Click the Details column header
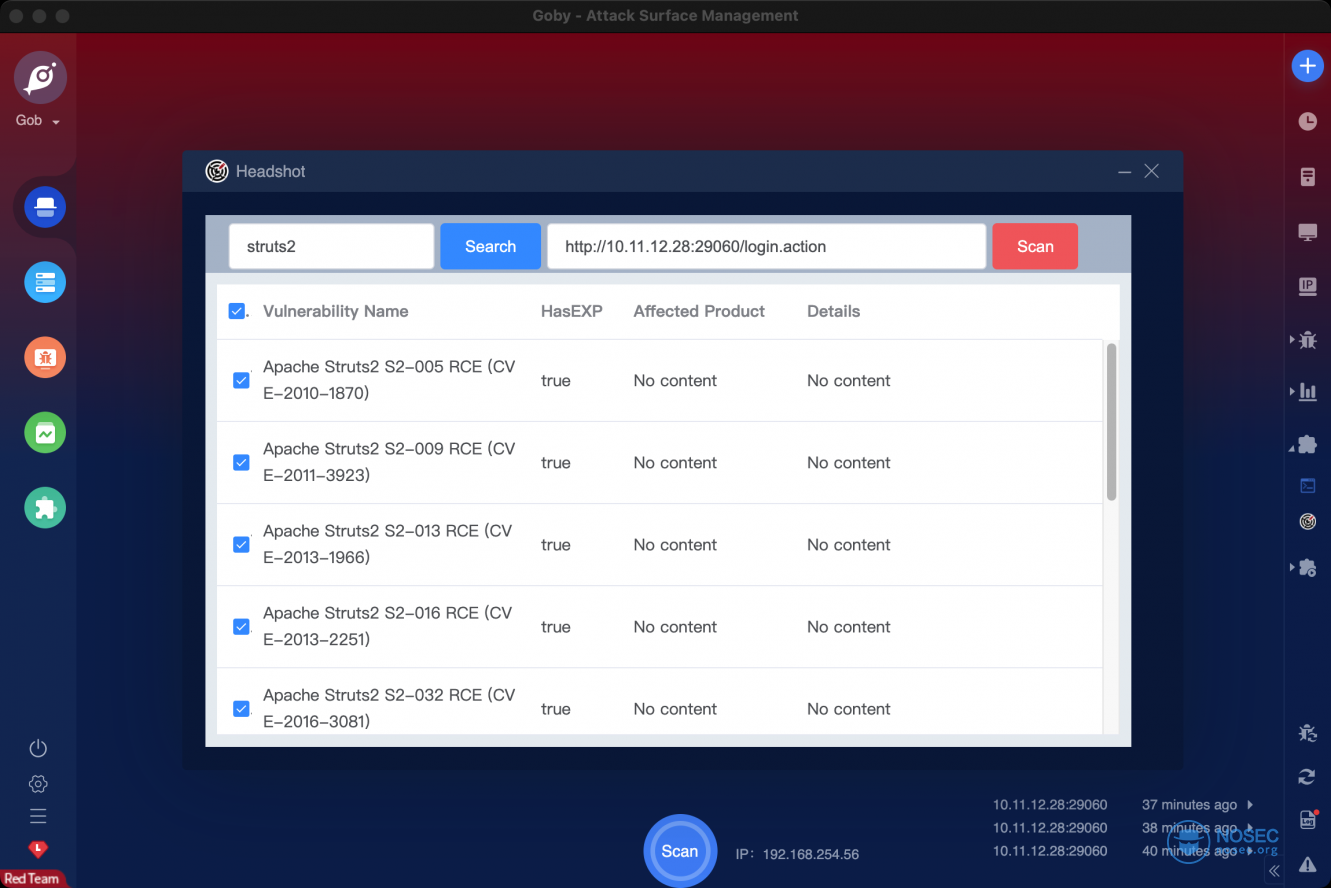Viewport: 1331px width, 888px height. point(833,311)
